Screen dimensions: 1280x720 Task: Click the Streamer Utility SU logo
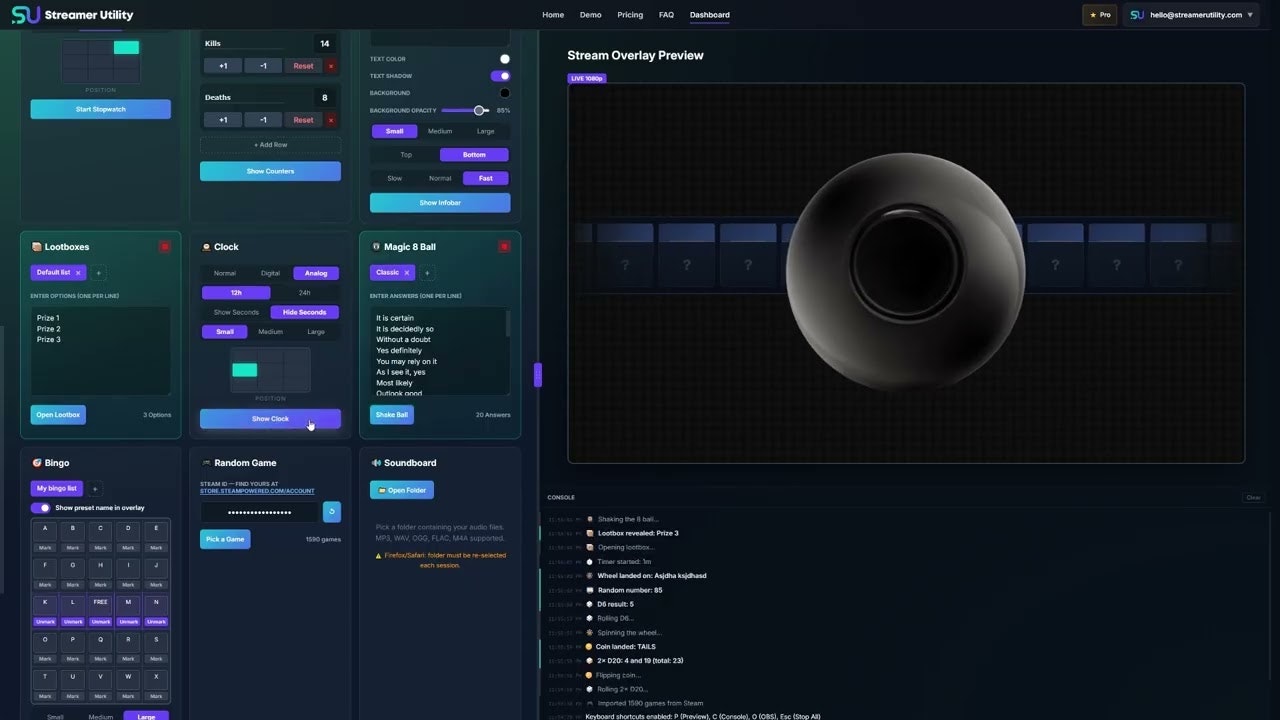coord(27,14)
